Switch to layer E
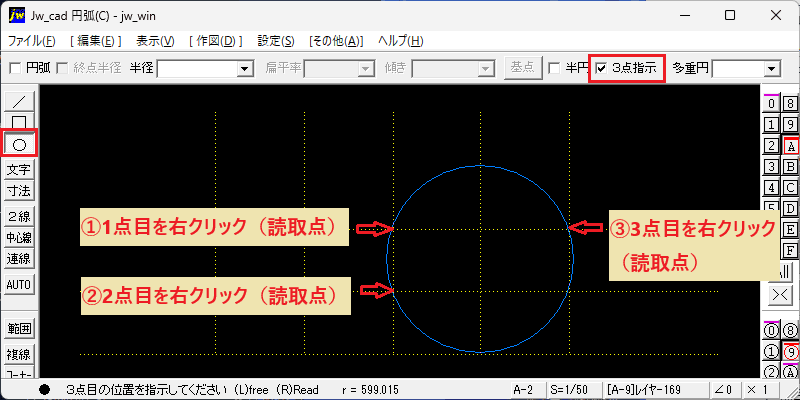The height and width of the screenshot is (400, 800). tap(790, 229)
